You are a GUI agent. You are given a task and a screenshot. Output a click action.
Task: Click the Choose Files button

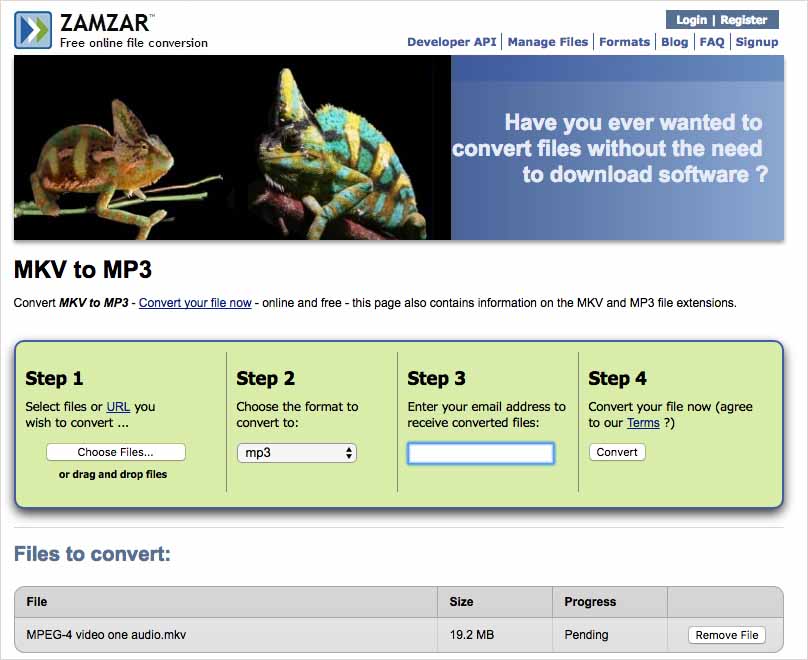(x=115, y=452)
